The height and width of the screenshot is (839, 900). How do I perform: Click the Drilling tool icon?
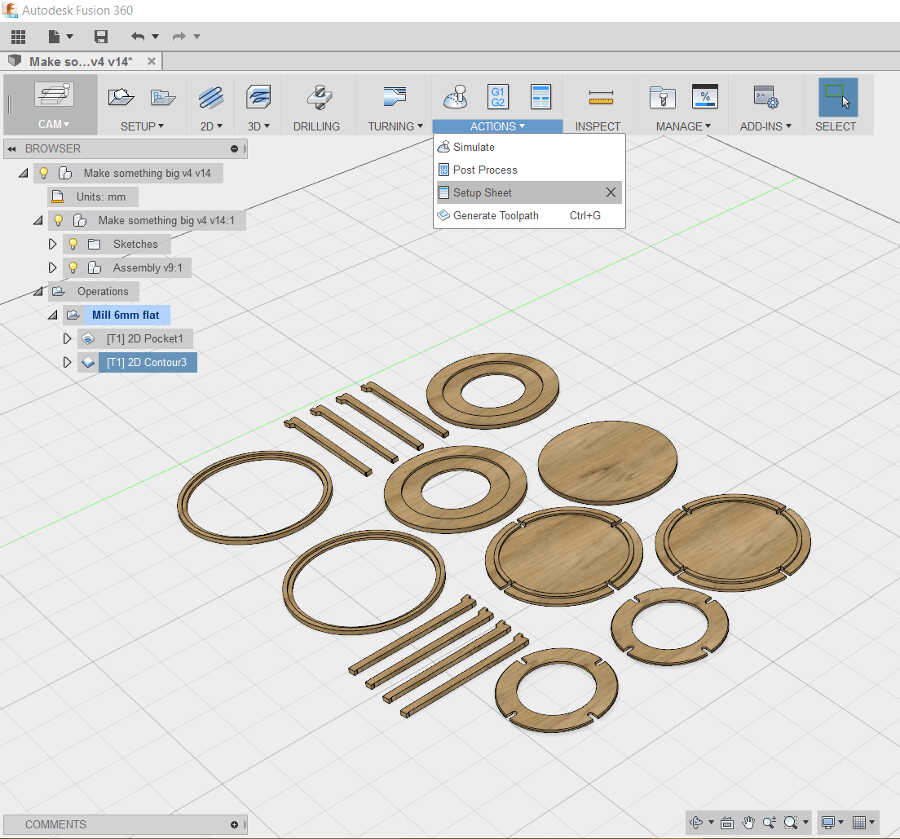pos(319,97)
